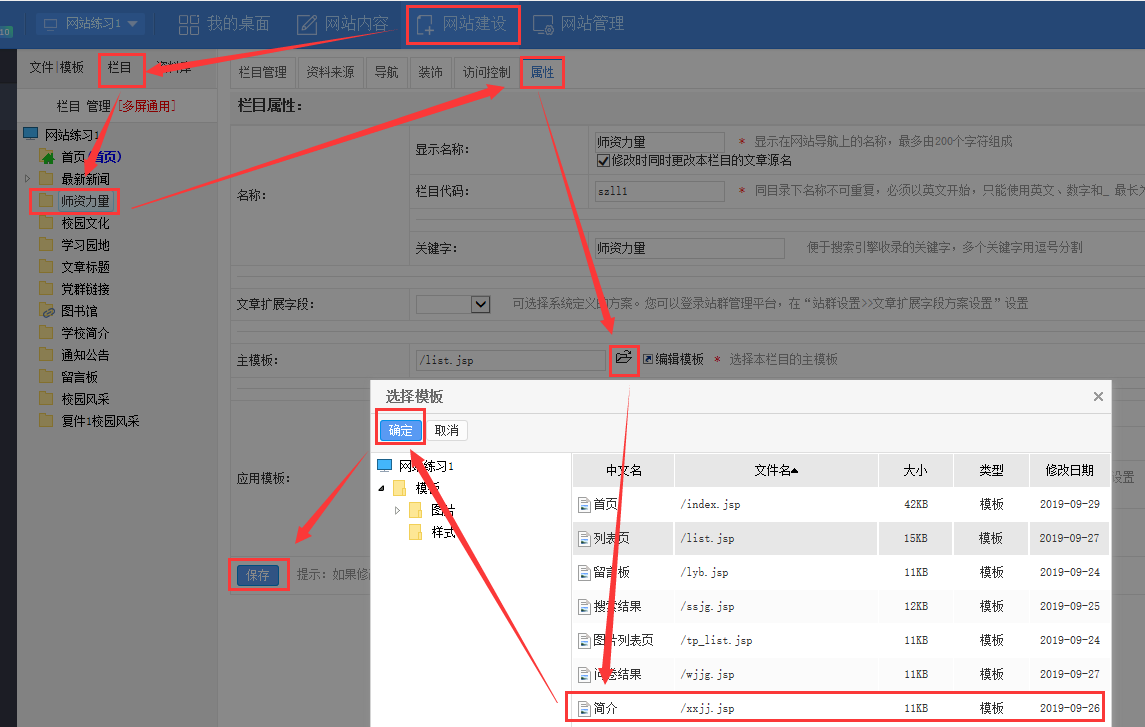Toggle 修改时同时更改本栏目的文章源名 checkbox

pyautogui.click(x=603, y=160)
